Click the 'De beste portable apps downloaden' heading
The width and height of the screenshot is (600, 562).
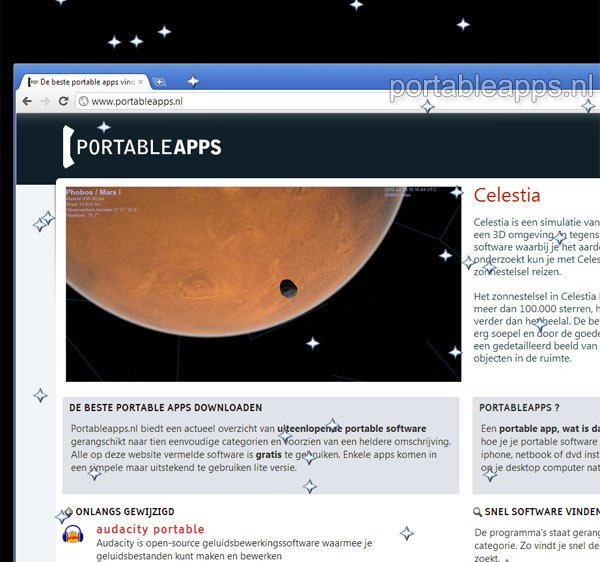pyautogui.click(x=165, y=408)
